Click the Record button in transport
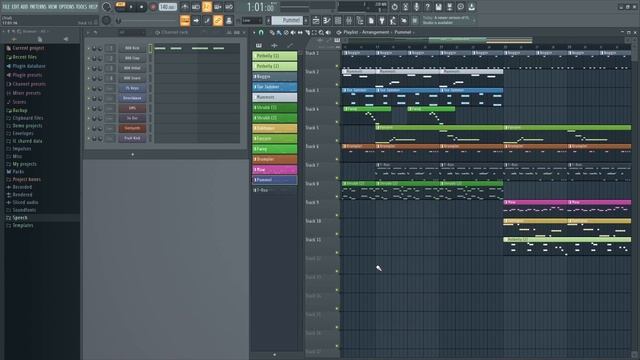Image resolution: width=640 pixels, height=360 pixels. click(153, 7)
